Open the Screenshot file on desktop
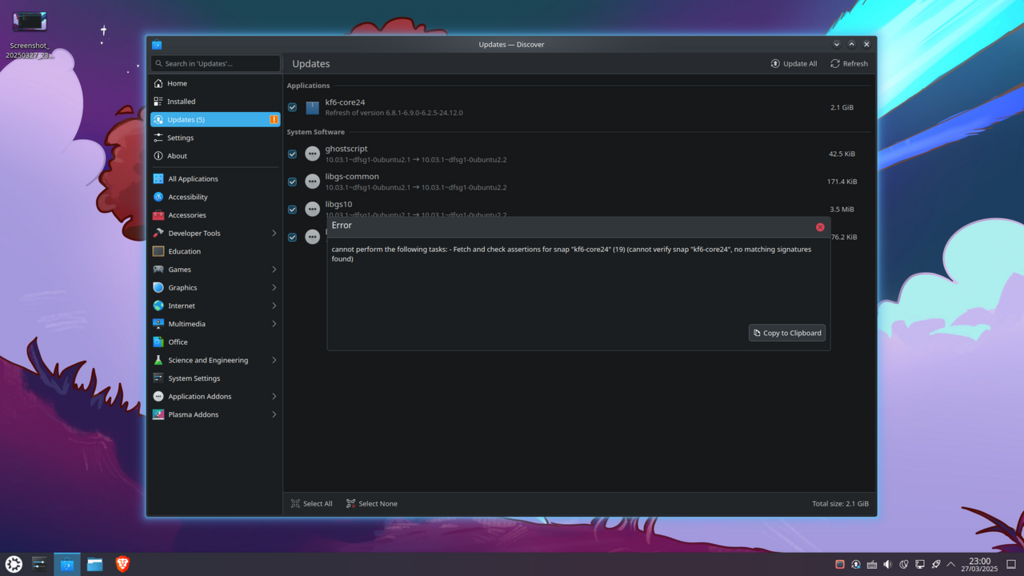The width and height of the screenshot is (1024, 576). [29, 34]
